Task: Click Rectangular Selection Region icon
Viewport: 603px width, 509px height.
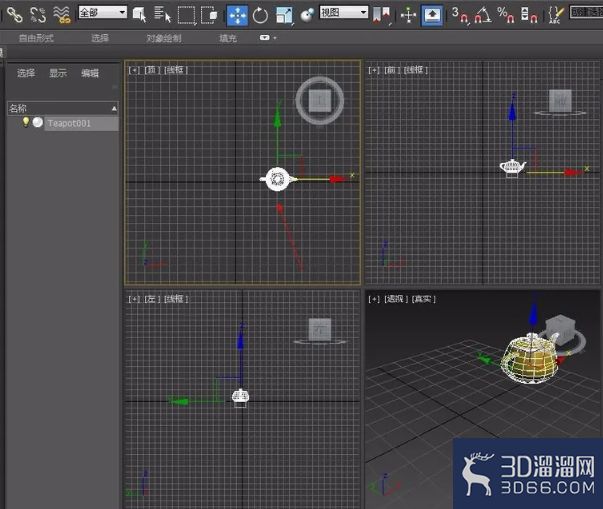Action: point(187,15)
